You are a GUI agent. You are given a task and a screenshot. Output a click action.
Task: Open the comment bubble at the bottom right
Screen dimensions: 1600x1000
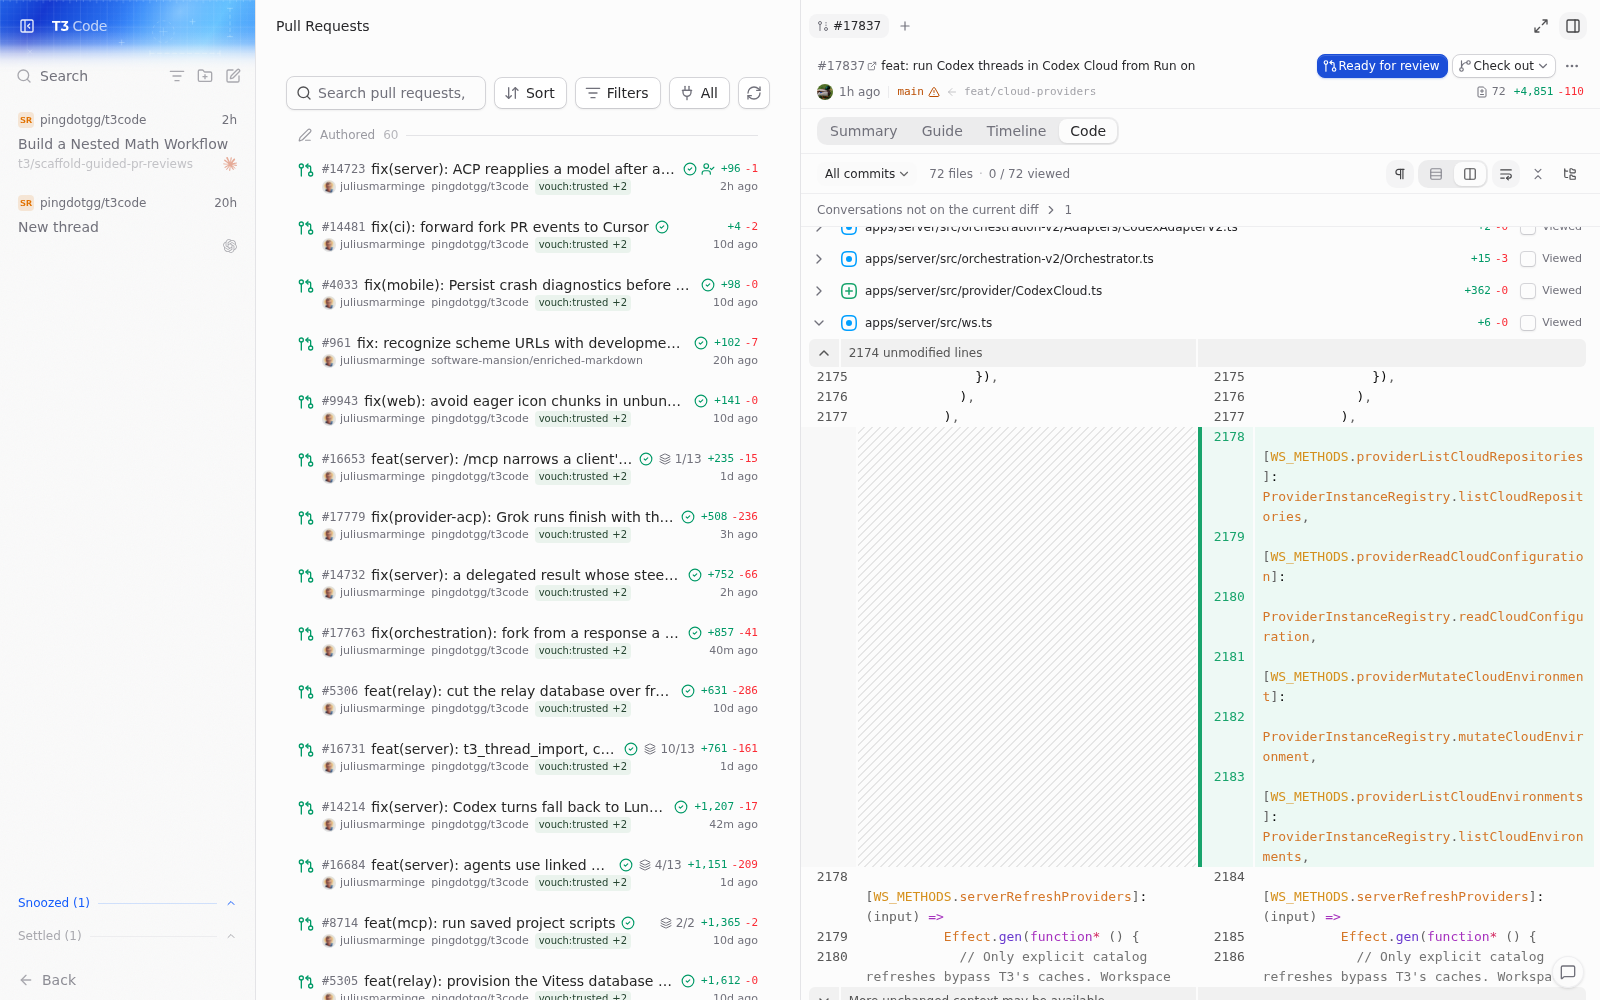pyautogui.click(x=1568, y=972)
